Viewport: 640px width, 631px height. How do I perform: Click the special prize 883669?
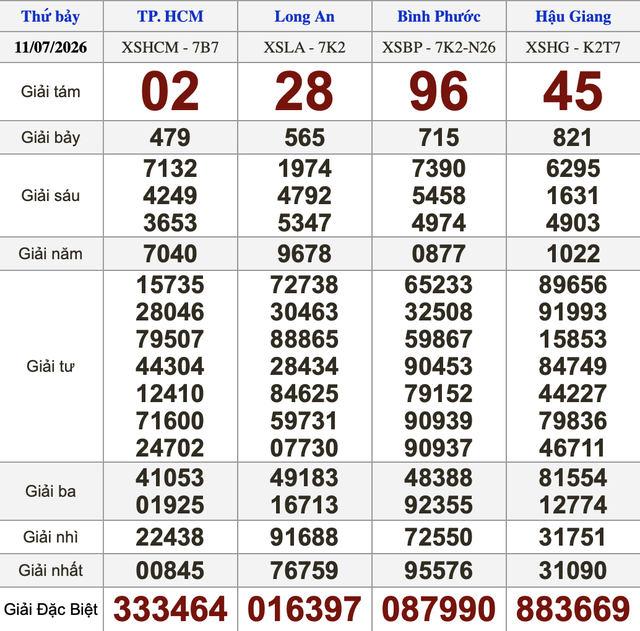[573, 609]
